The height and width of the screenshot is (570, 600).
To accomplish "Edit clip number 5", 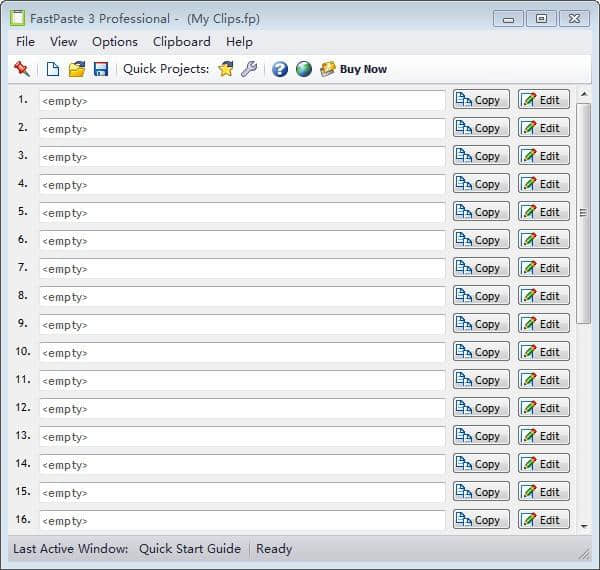I will pyautogui.click(x=544, y=212).
